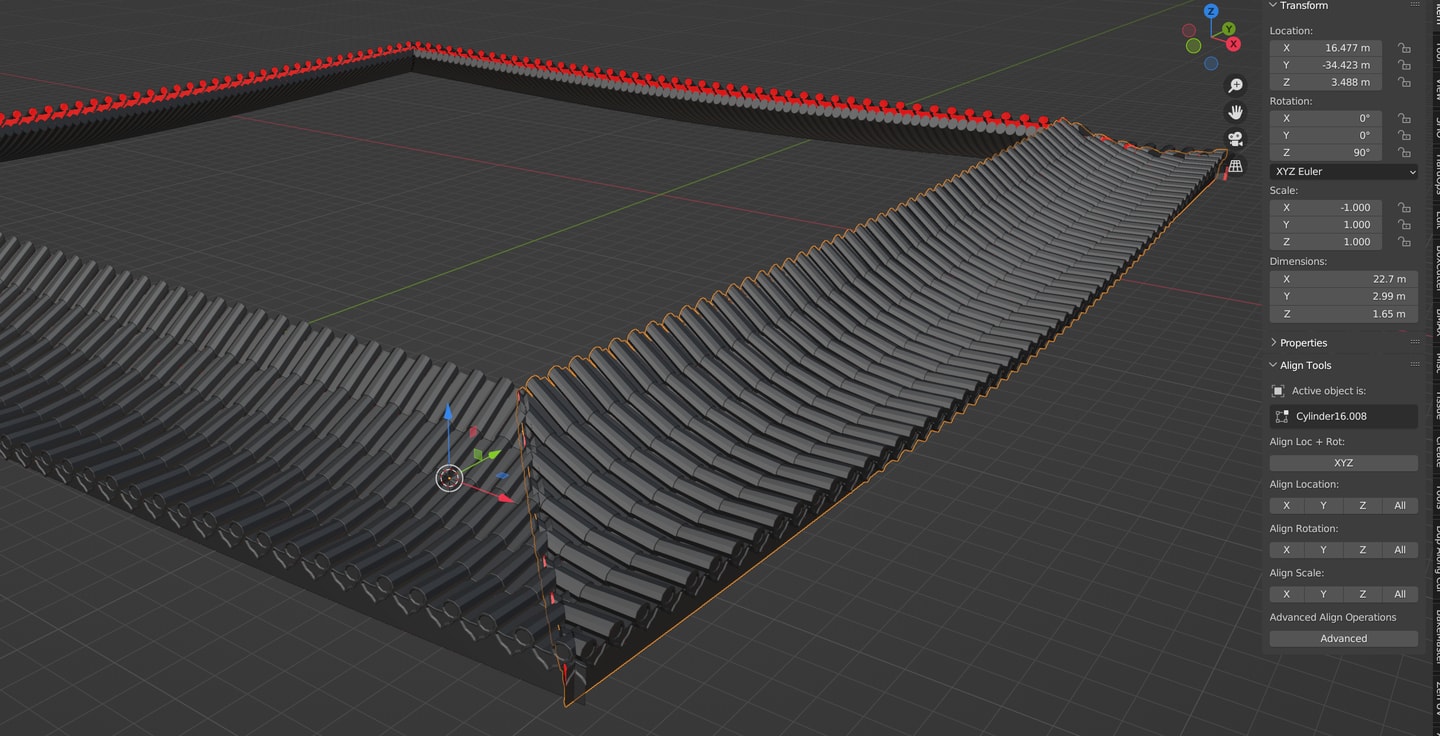Click the Cylinder16.008 object type icon
The width and height of the screenshot is (1440, 736).
point(1282,416)
